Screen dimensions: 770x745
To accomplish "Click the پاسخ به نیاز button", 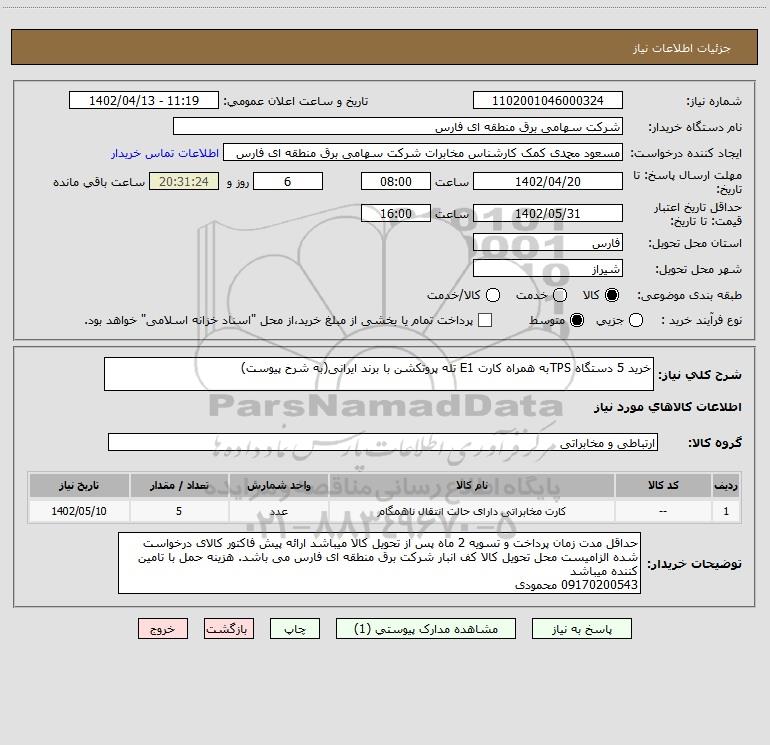I will point(581,629).
